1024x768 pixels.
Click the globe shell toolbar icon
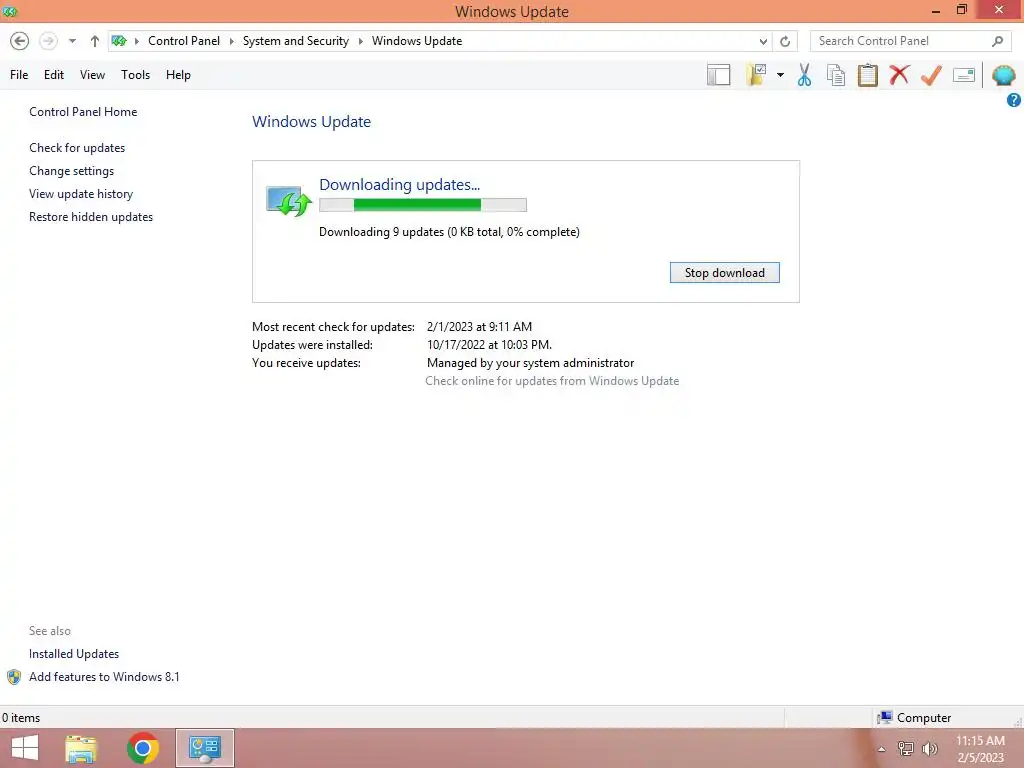coord(1003,75)
